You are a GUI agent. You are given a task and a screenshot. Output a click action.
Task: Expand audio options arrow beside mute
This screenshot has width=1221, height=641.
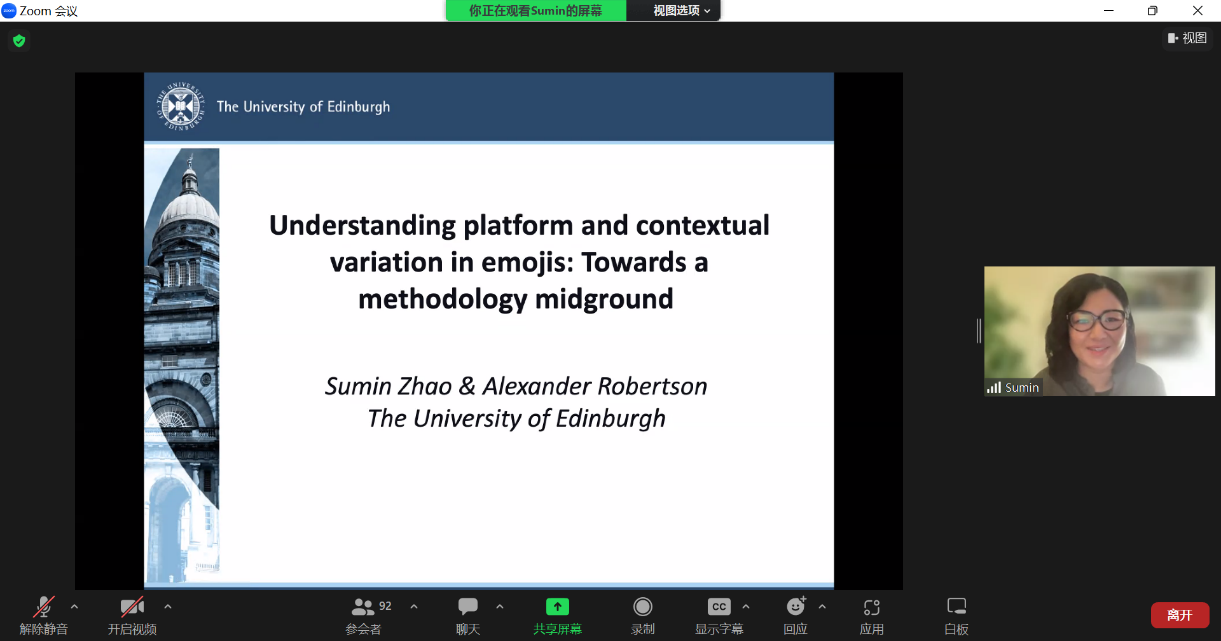(x=74, y=606)
